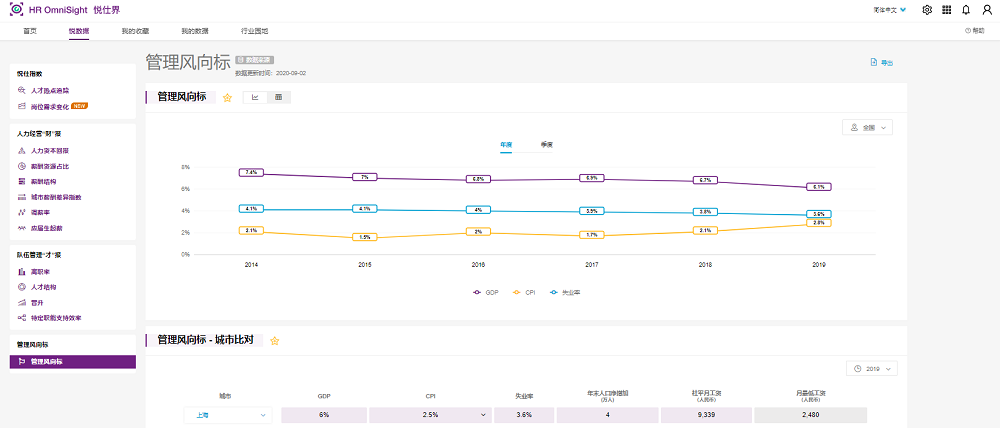Favorite the 管理风向标 chart with star
Image resolution: width=1000 pixels, height=428 pixels.
pos(227,98)
